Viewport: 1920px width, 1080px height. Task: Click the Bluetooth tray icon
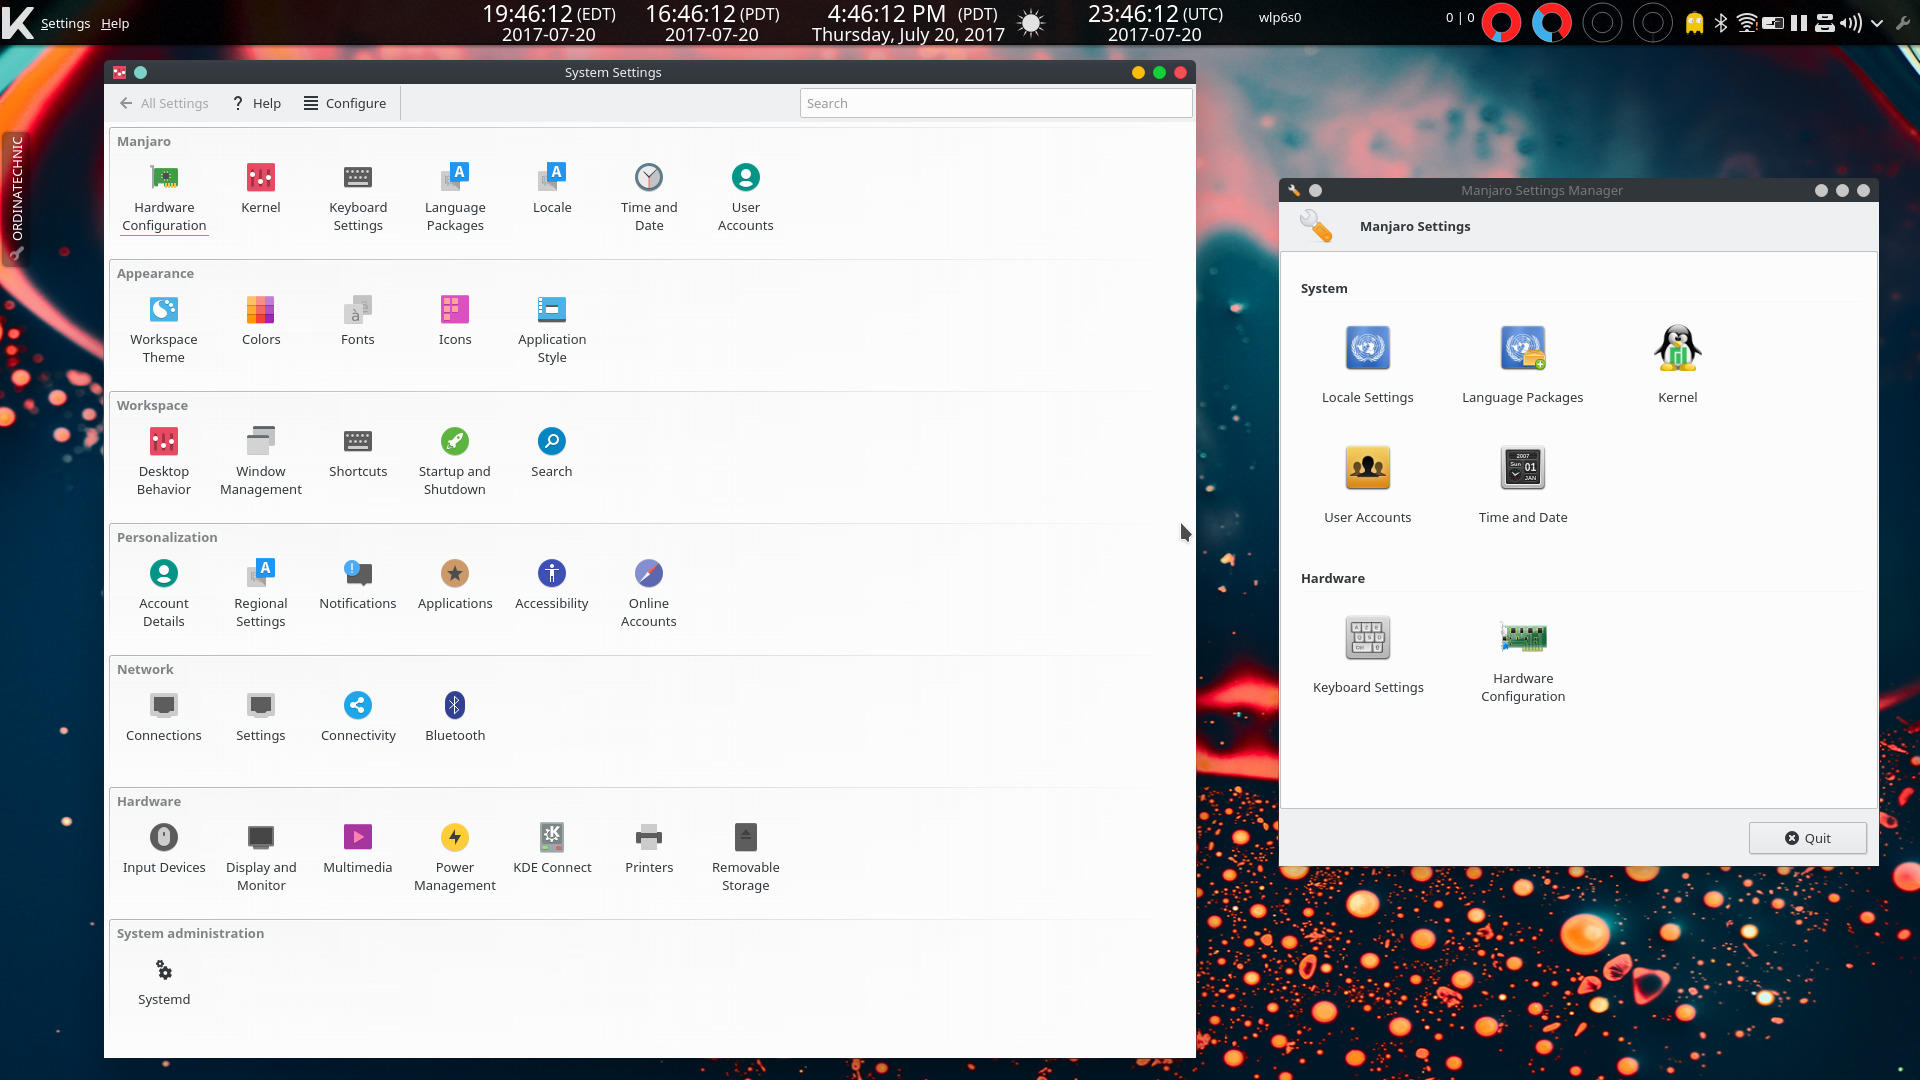[x=1721, y=23]
